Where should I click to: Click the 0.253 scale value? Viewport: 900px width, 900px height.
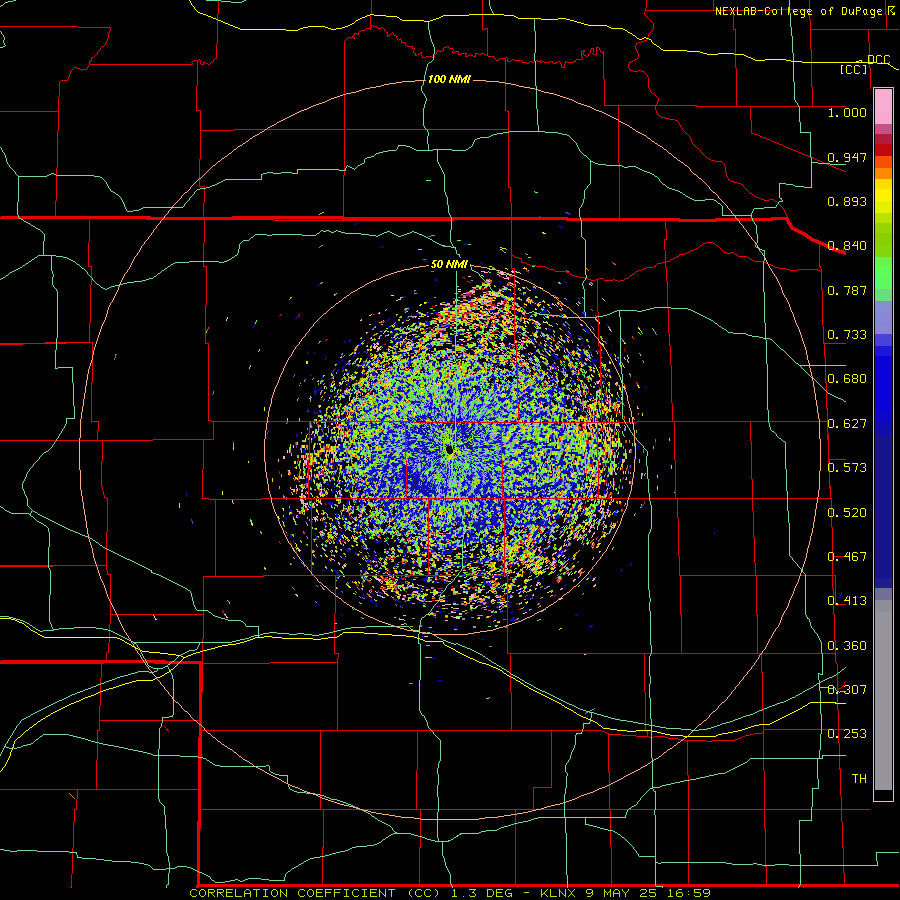point(847,734)
